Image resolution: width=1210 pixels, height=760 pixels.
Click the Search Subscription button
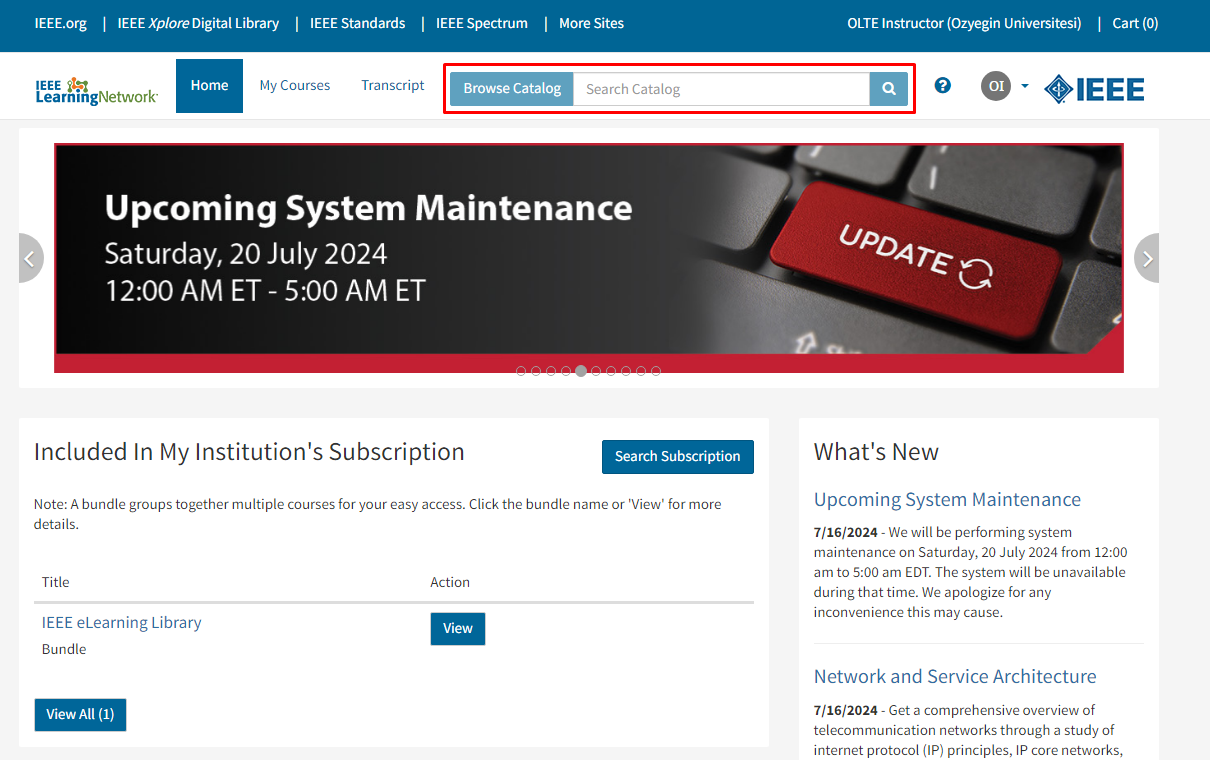pos(678,457)
